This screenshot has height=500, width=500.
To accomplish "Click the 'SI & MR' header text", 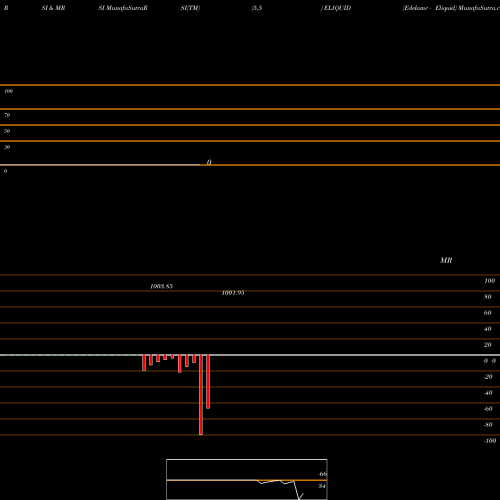I will pos(53,8).
